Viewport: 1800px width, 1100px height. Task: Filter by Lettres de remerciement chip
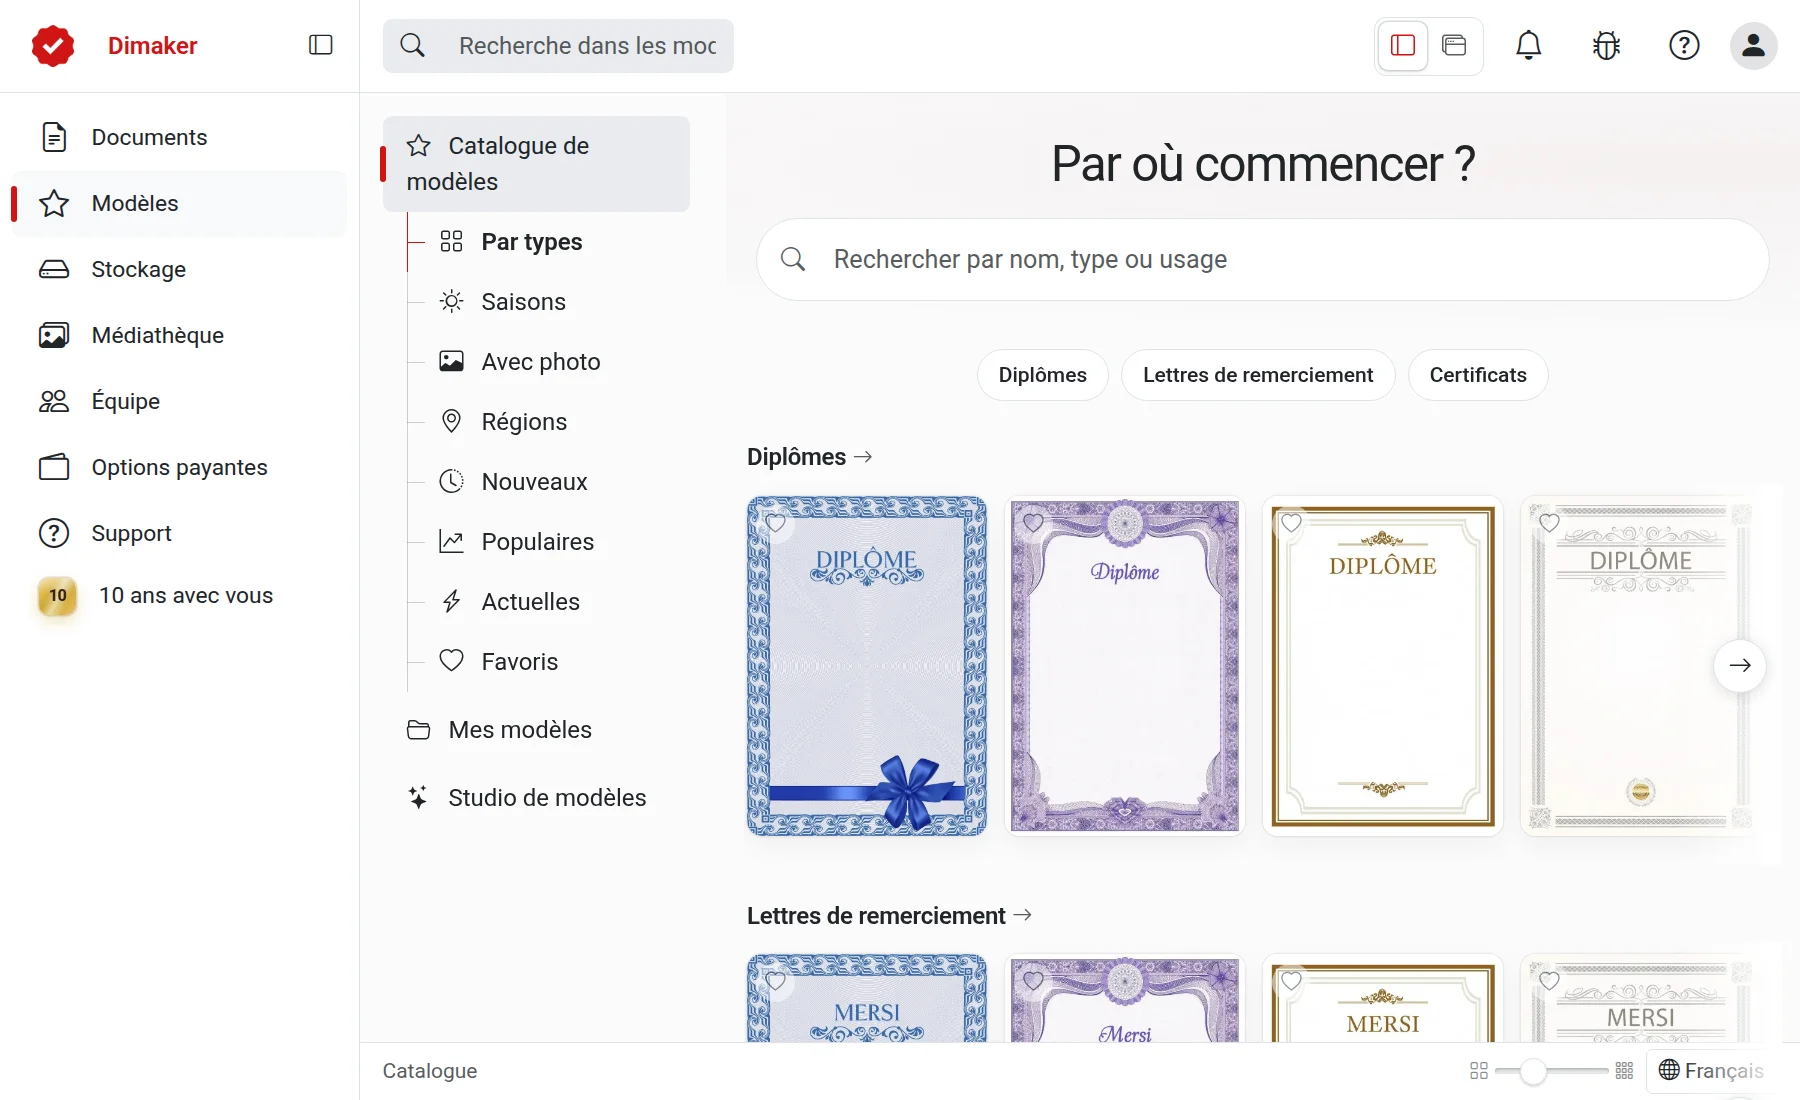pyautogui.click(x=1258, y=375)
